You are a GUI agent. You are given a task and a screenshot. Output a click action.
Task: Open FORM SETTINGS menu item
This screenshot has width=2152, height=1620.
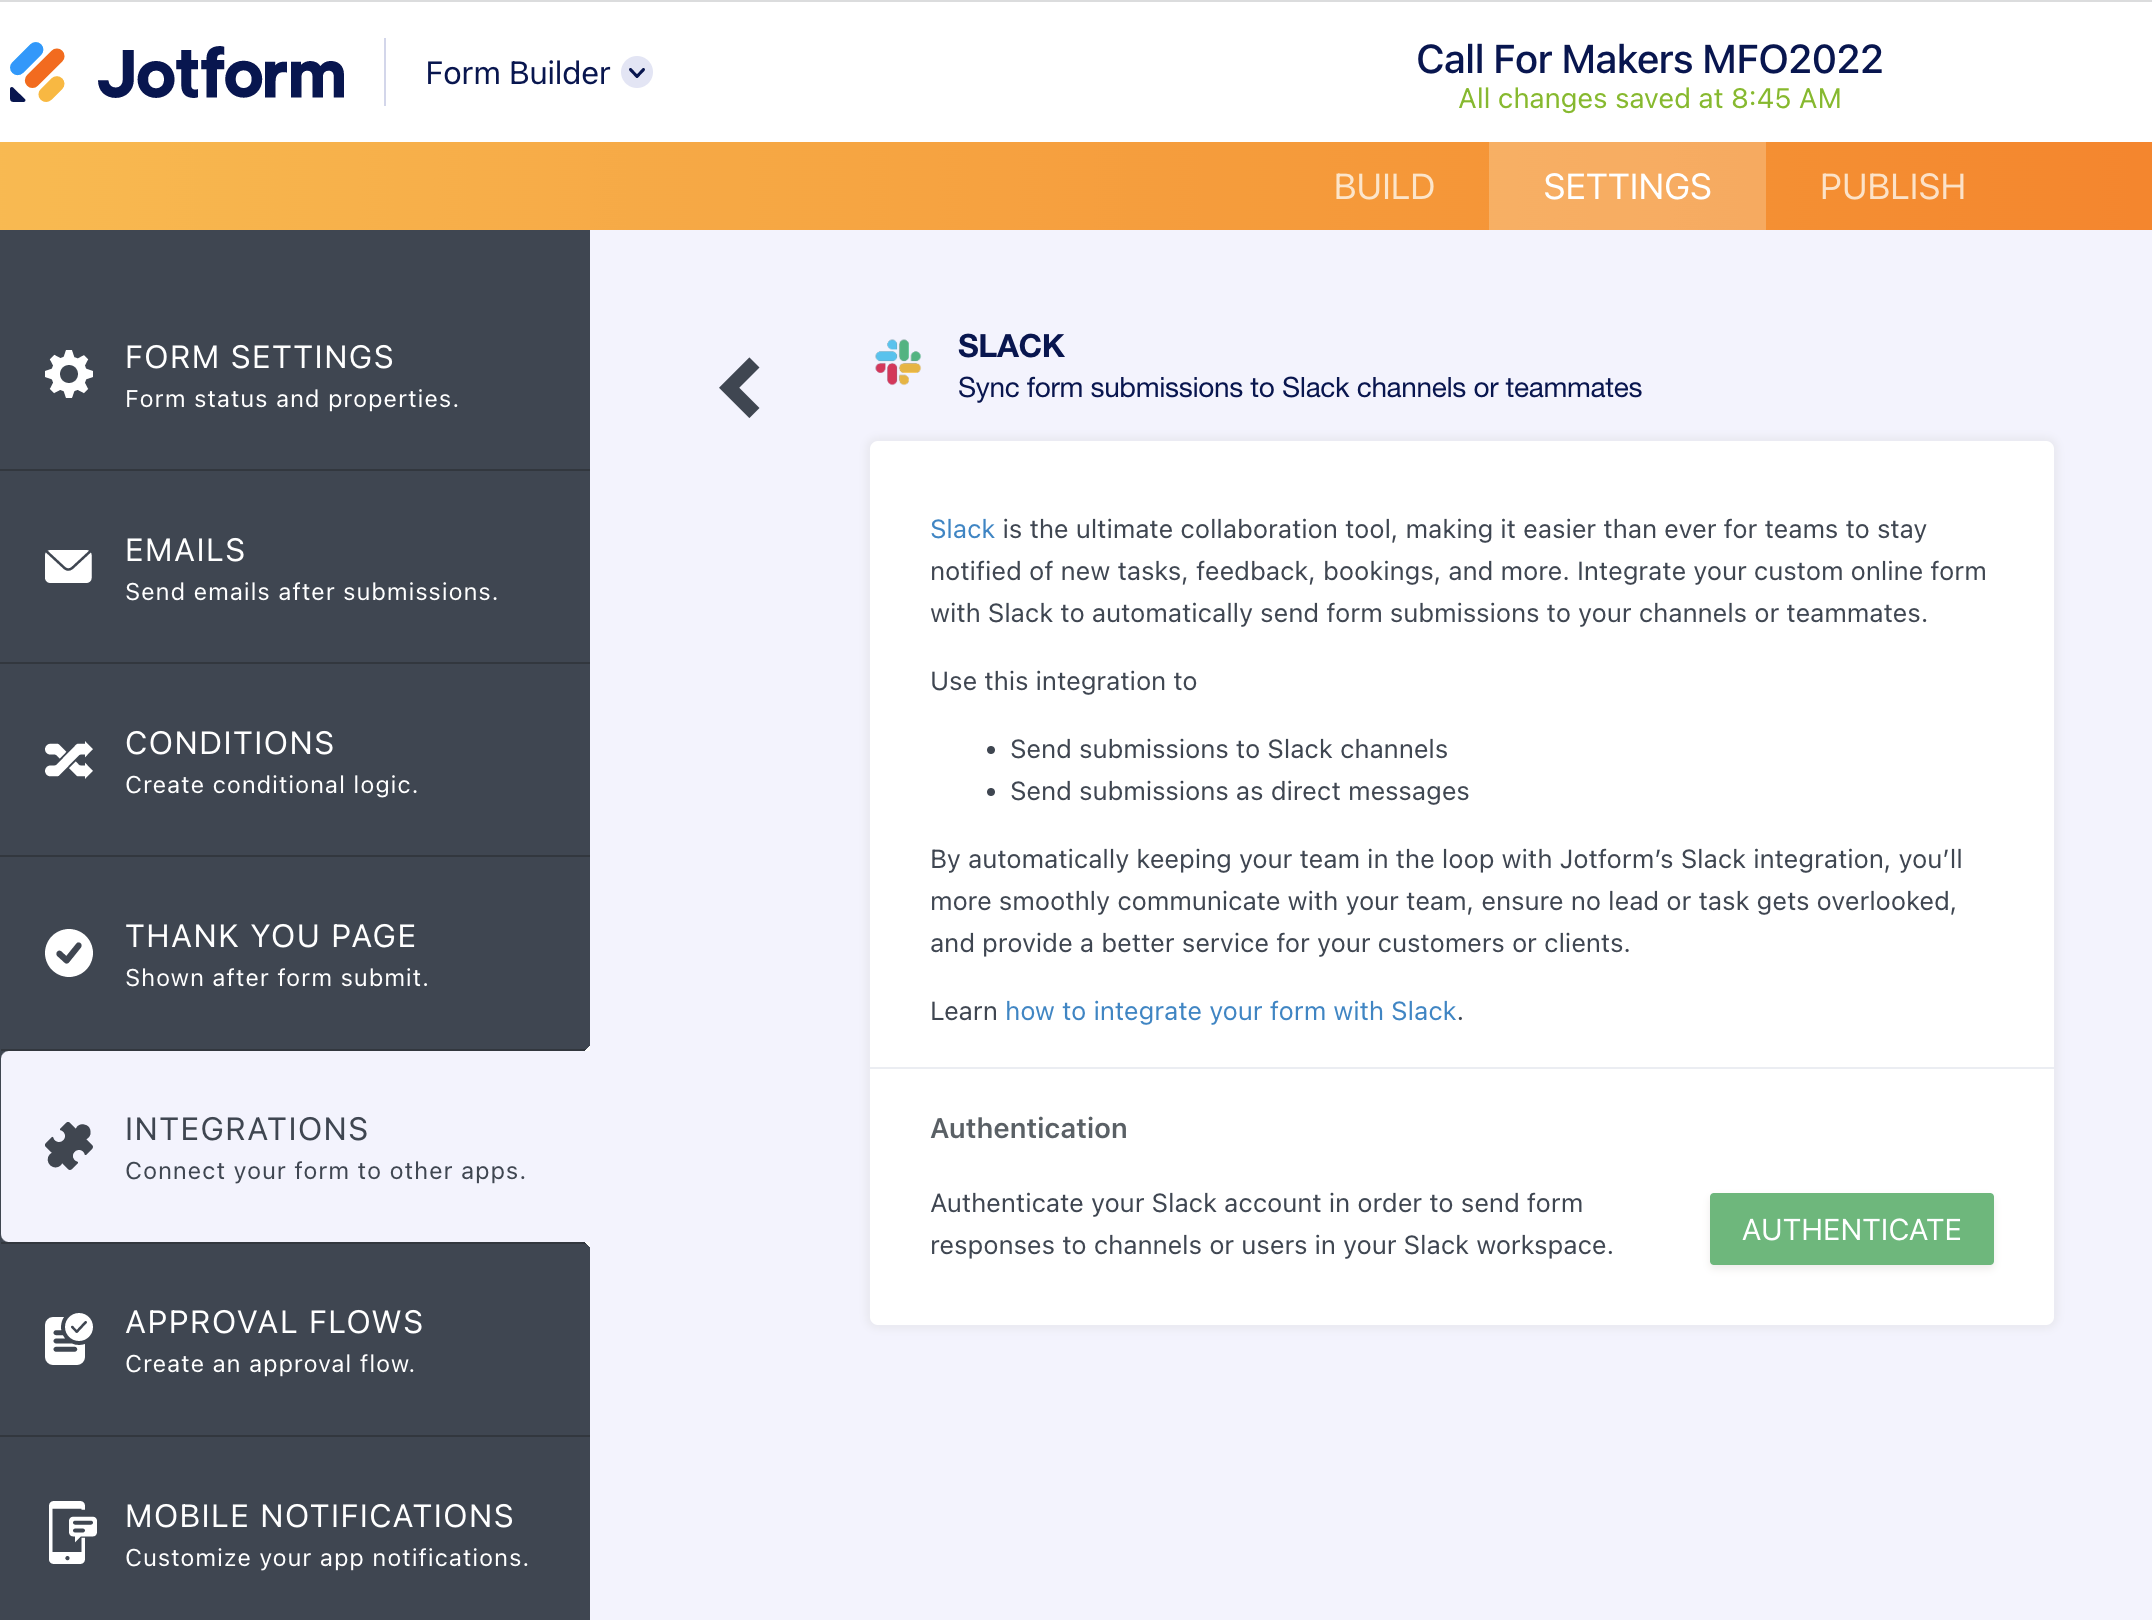tap(295, 375)
